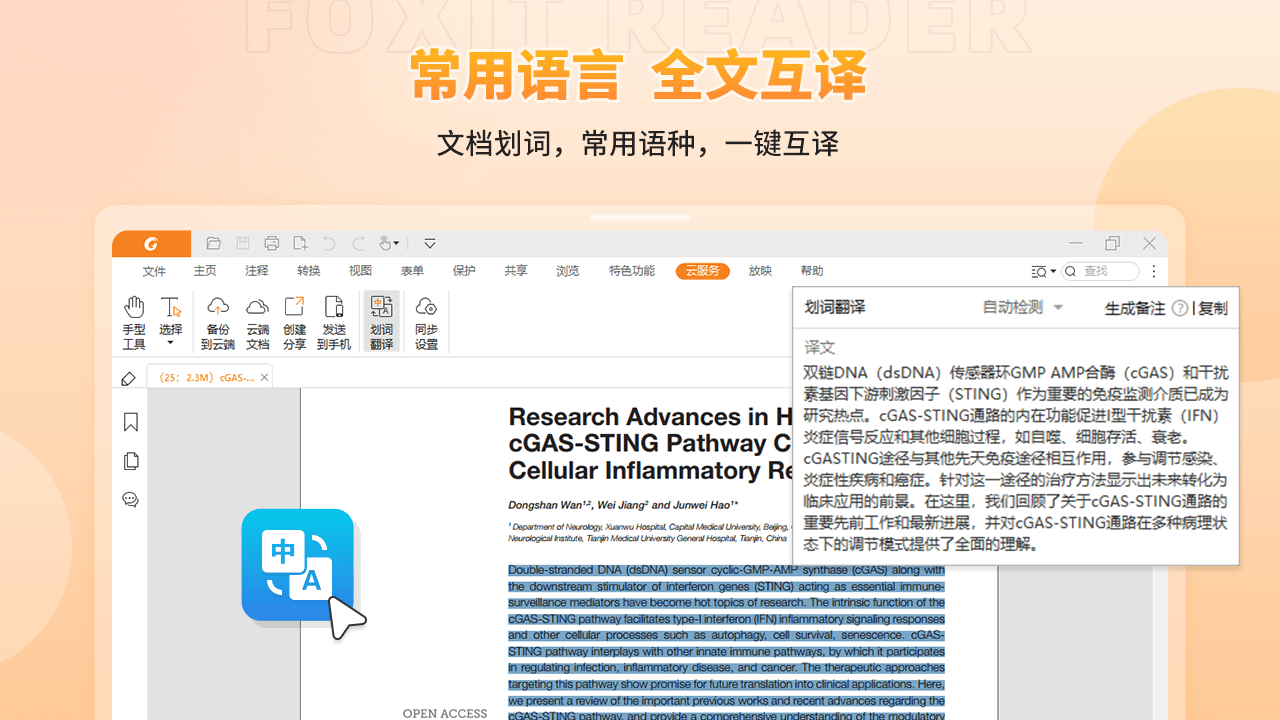Open the comments panel in left sidebar
Image resolution: width=1280 pixels, height=720 pixels.
[131, 499]
